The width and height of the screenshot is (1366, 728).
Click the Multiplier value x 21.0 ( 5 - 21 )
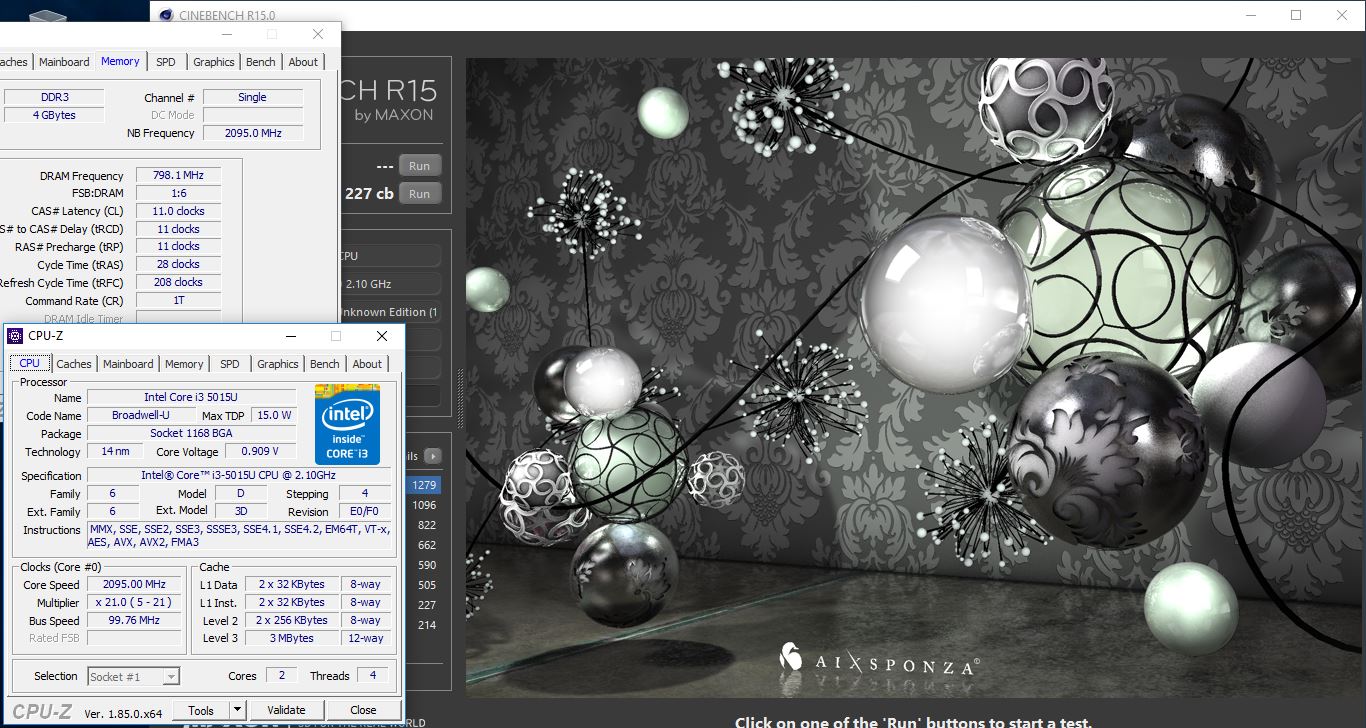(x=135, y=602)
